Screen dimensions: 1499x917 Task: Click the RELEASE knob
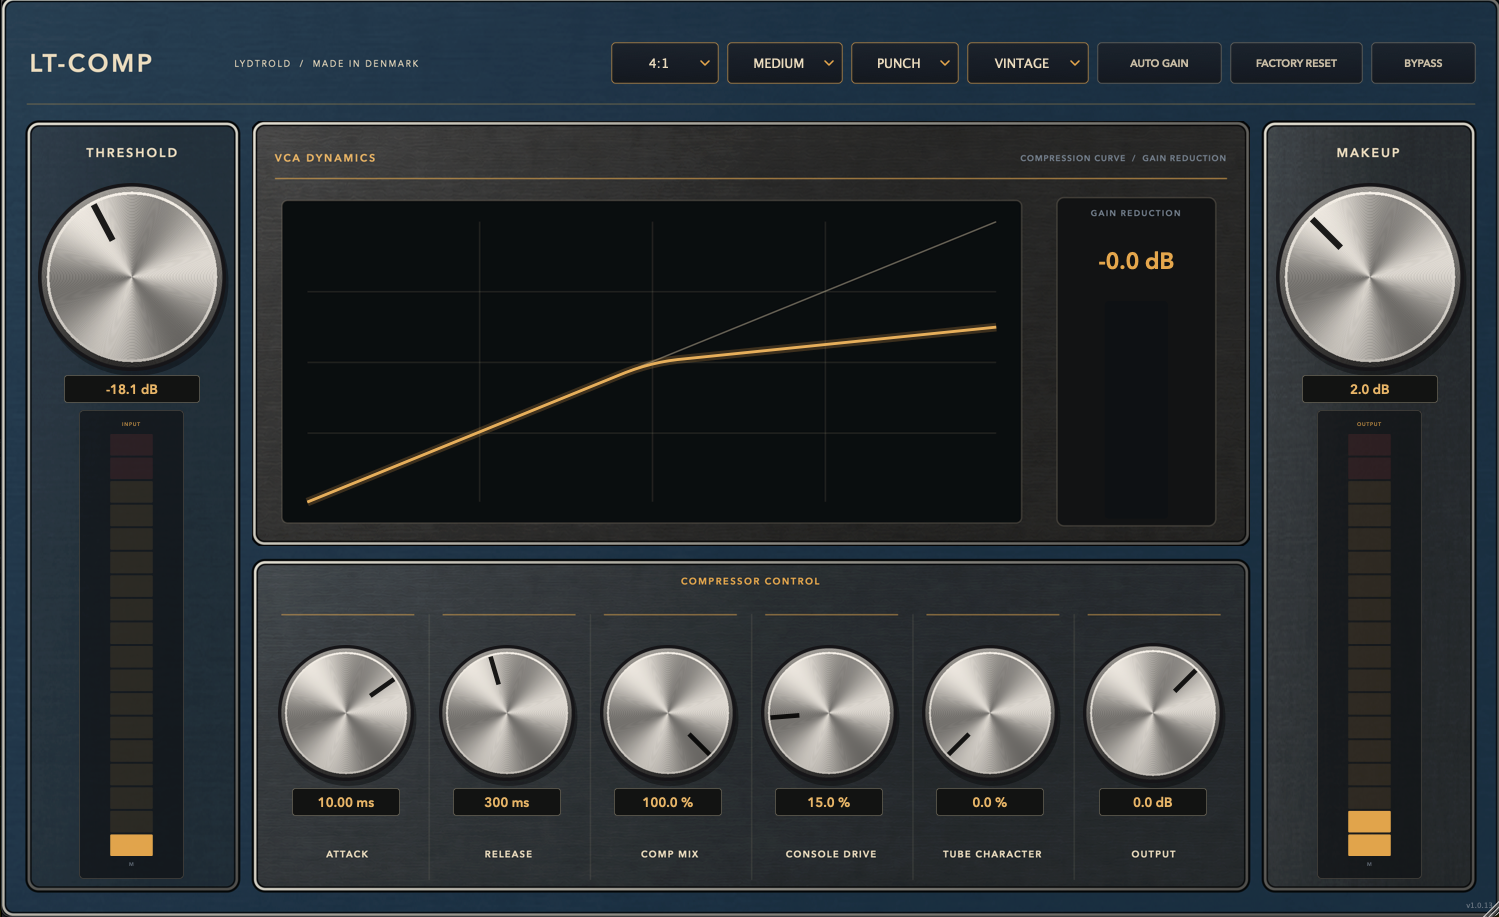[x=508, y=713]
